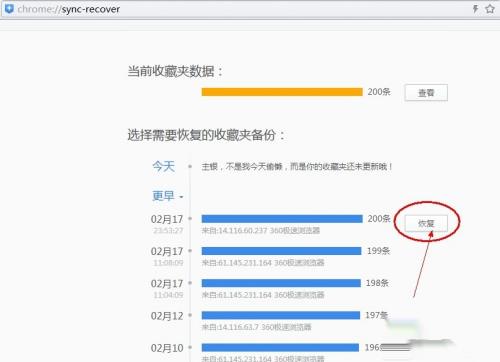Screen dimensions: 500x362
Task: Click the 199条 count label
Action: click(x=378, y=251)
